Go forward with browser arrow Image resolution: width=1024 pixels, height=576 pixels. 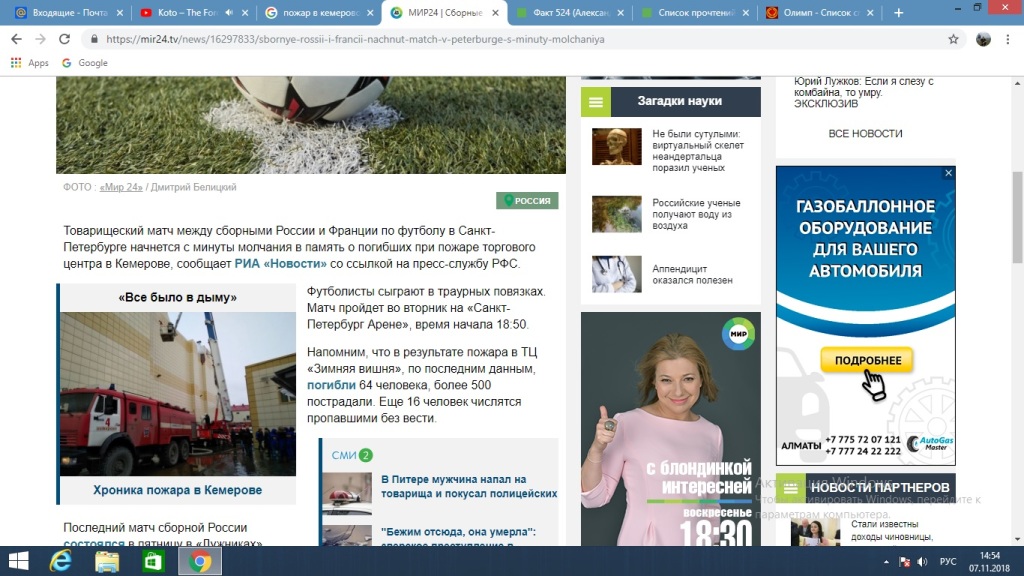[x=40, y=39]
